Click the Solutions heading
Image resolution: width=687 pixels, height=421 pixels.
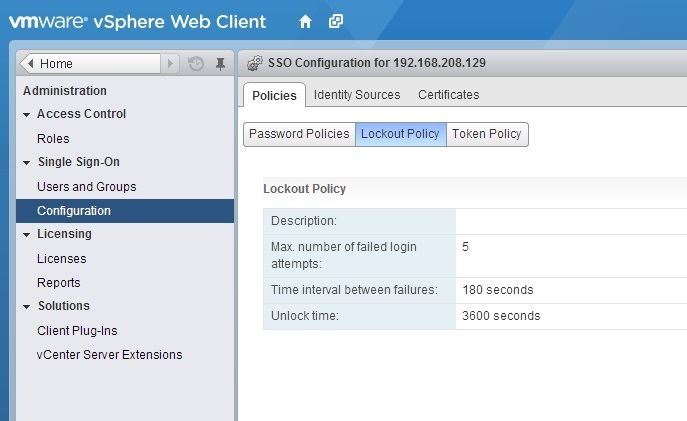click(64, 306)
